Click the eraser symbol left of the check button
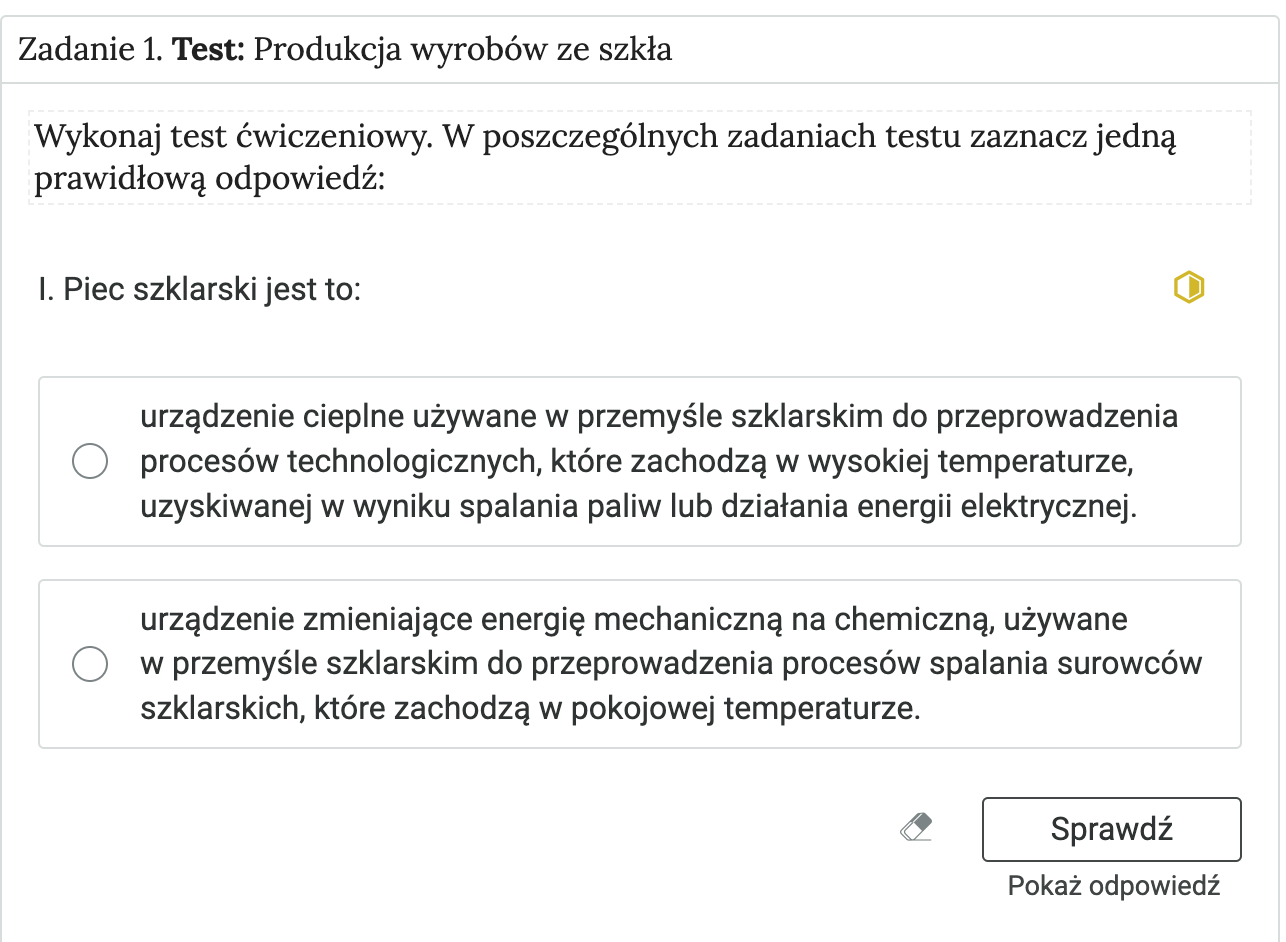The width and height of the screenshot is (1286, 942). [917, 827]
